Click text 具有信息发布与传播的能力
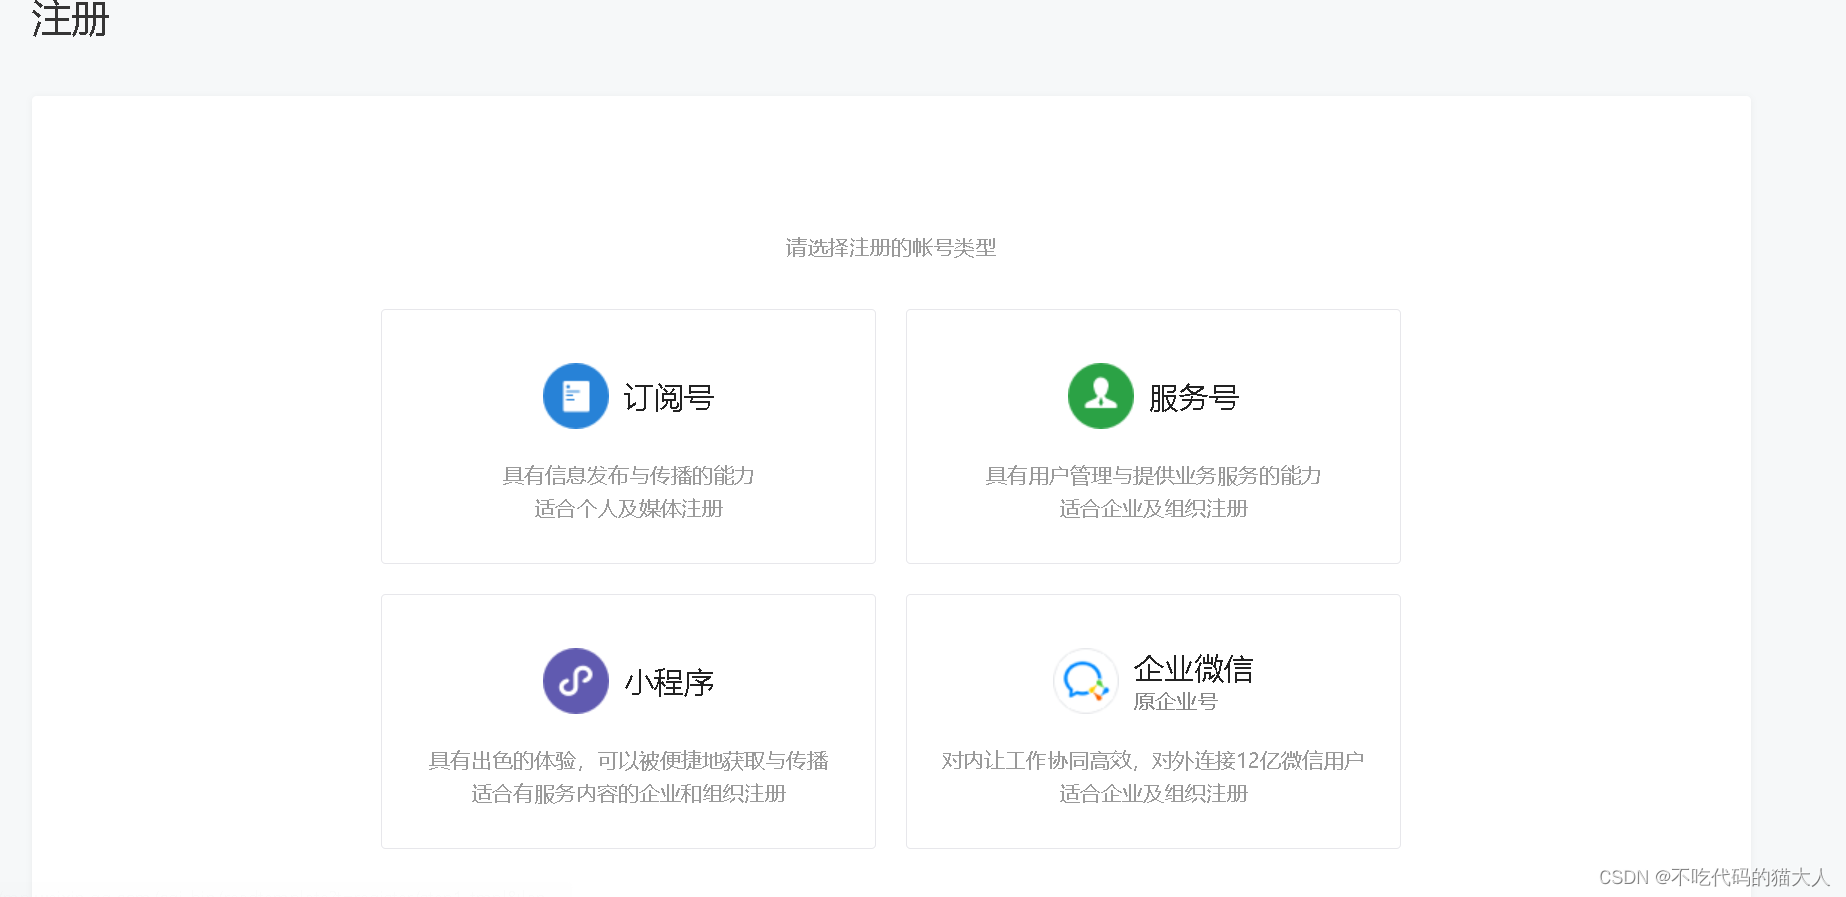1846x897 pixels. 628,476
